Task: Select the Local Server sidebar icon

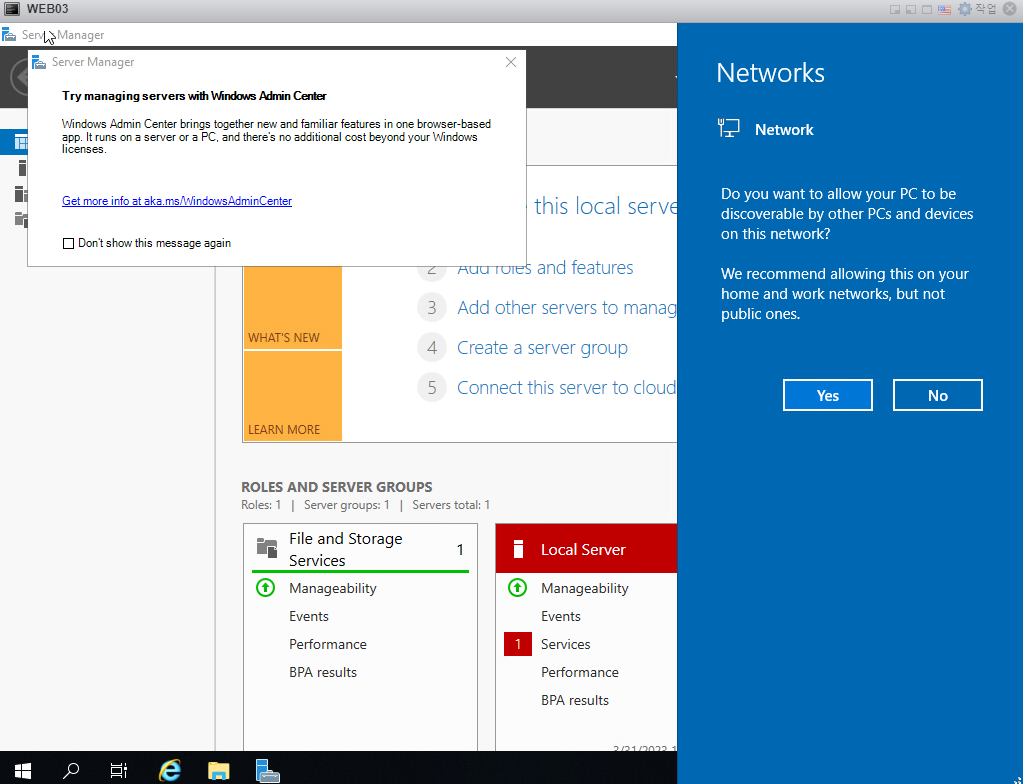Action: click(22, 168)
